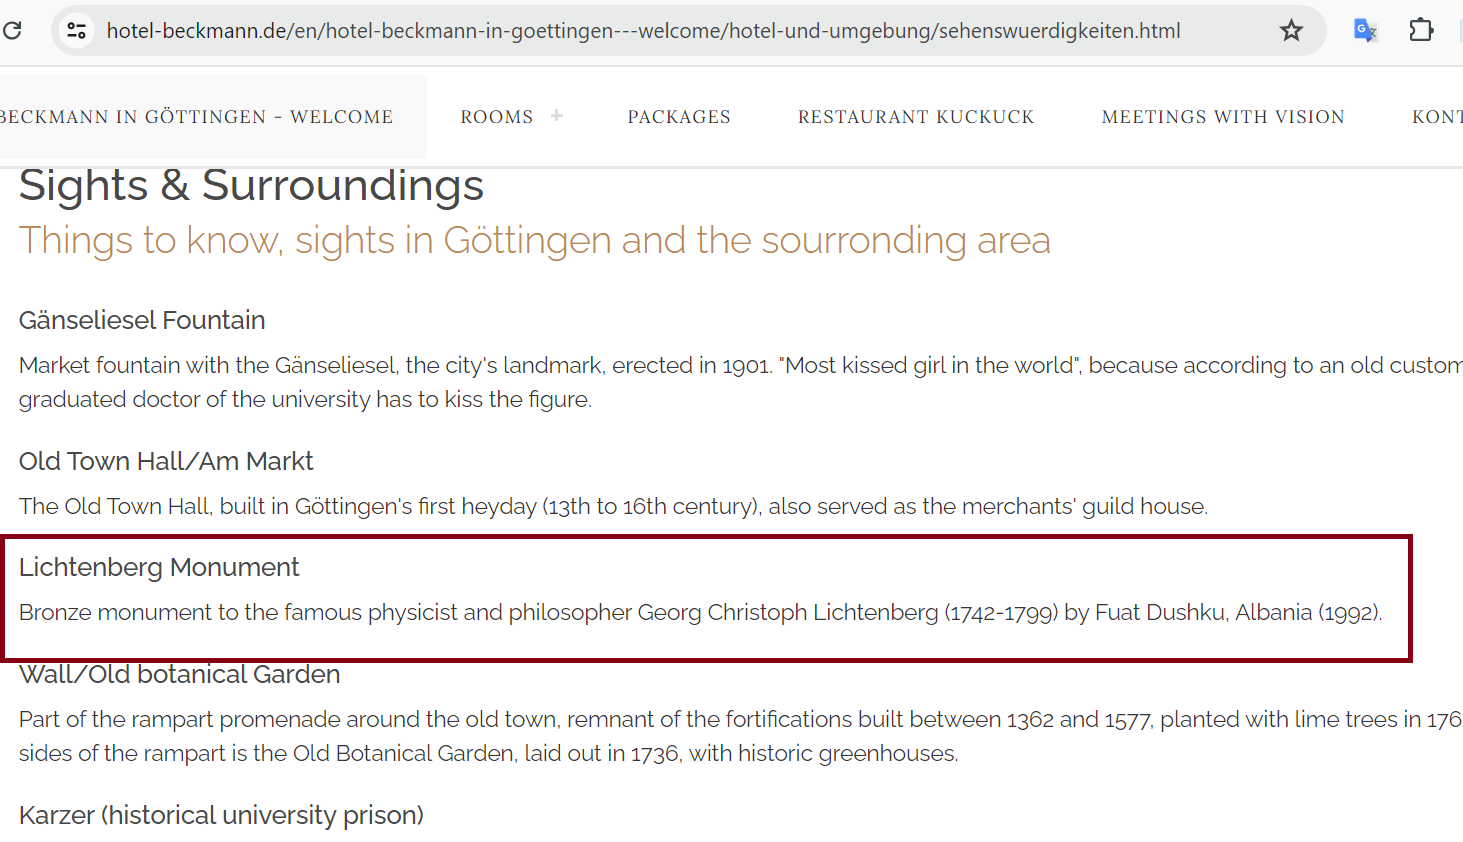Click the Lichtenberg Monument heading
The width and height of the screenshot is (1463, 842).
click(x=159, y=567)
